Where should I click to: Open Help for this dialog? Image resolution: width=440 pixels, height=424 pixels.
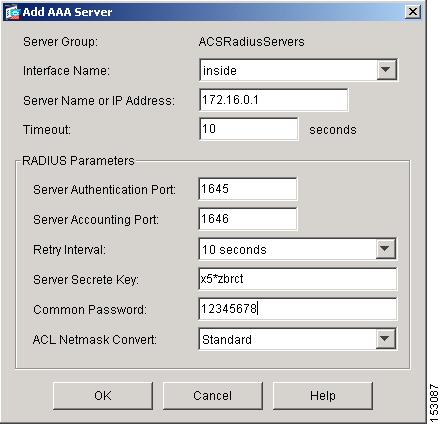(323, 396)
